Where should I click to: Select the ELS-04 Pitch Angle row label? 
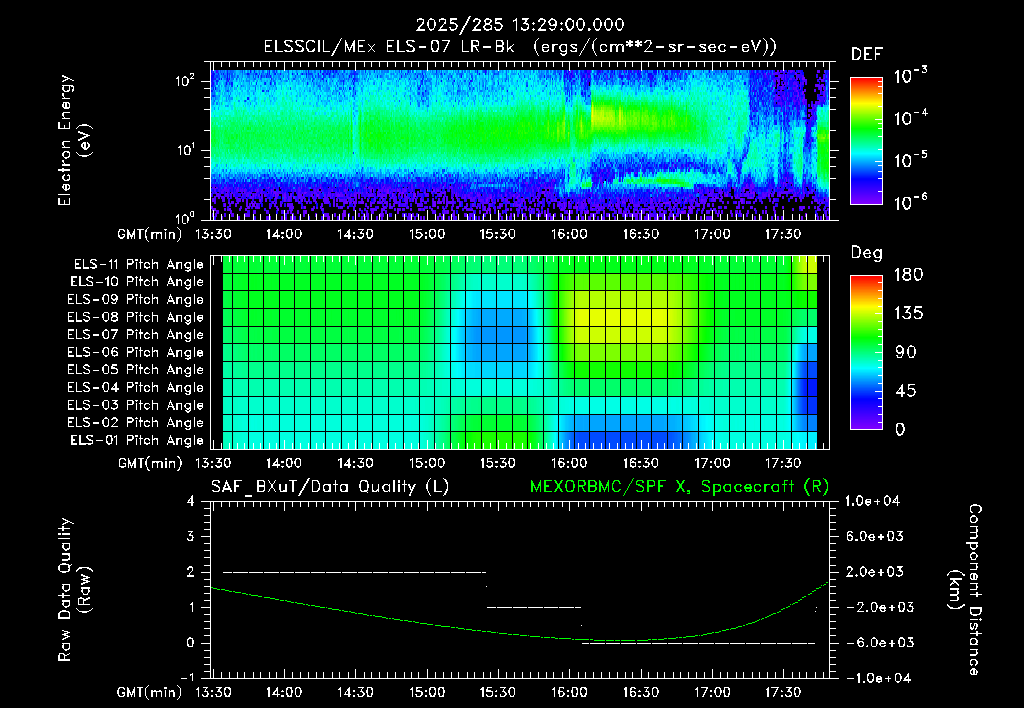pos(136,388)
